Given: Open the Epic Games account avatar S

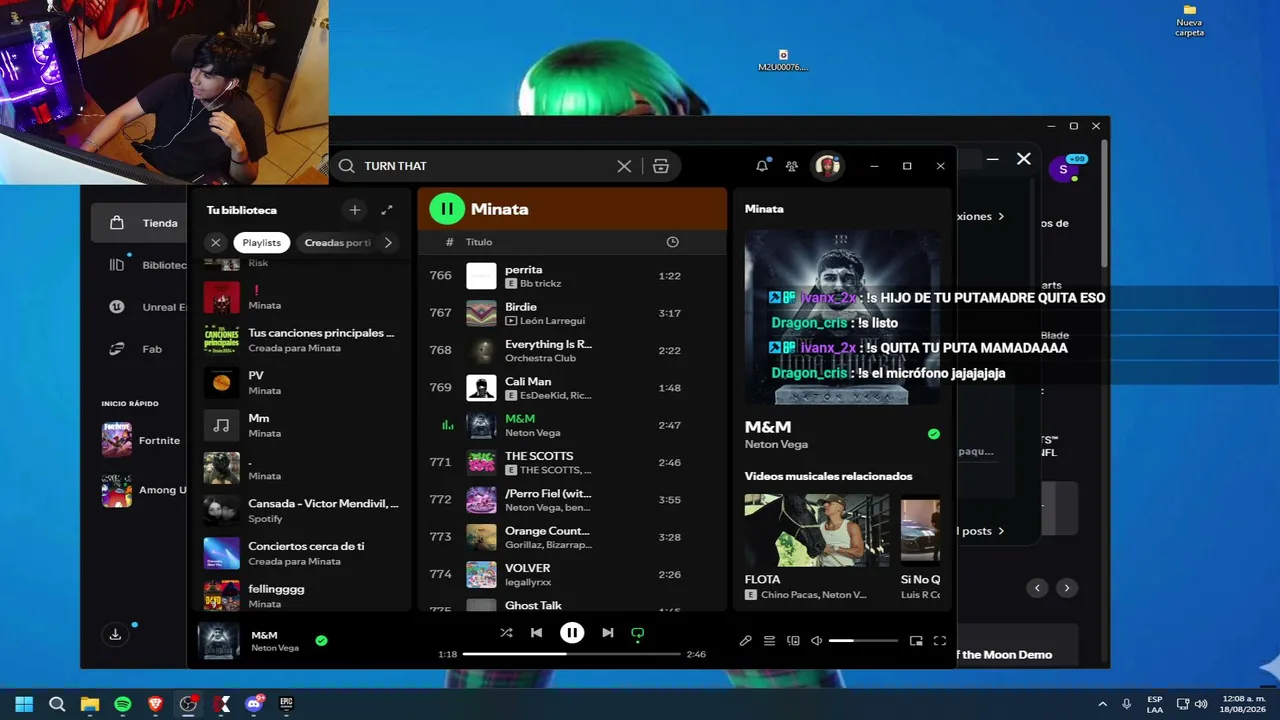Looking at the screenshot, I should 1063,169.
